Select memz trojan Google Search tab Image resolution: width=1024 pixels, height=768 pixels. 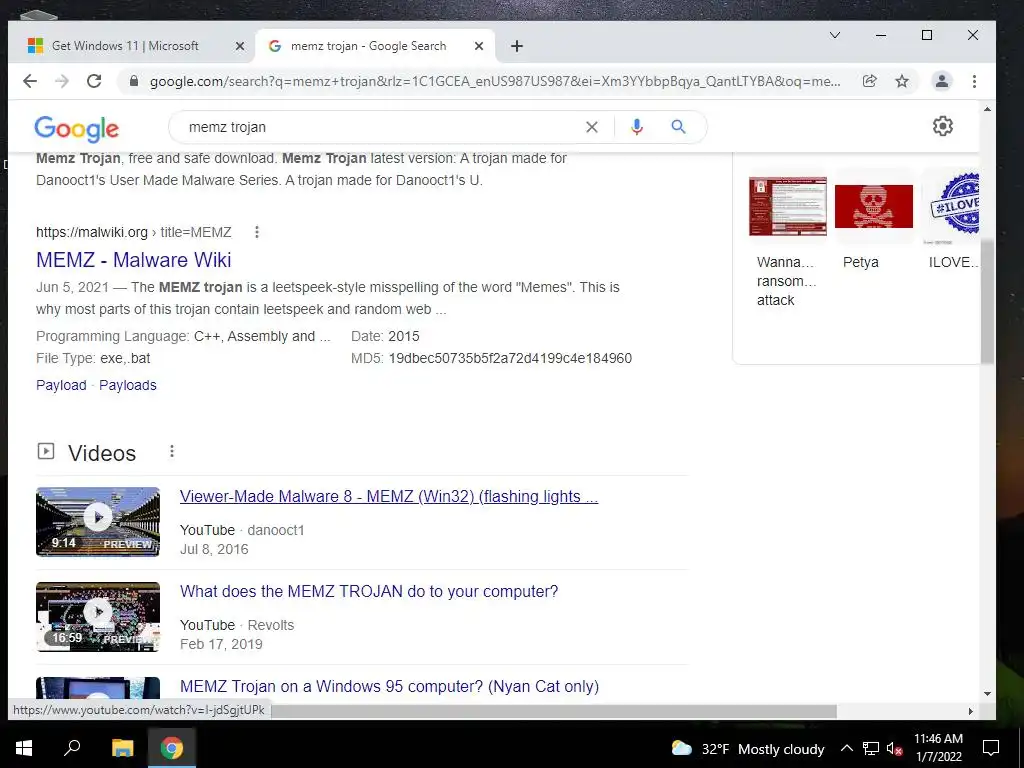point(376,46)
